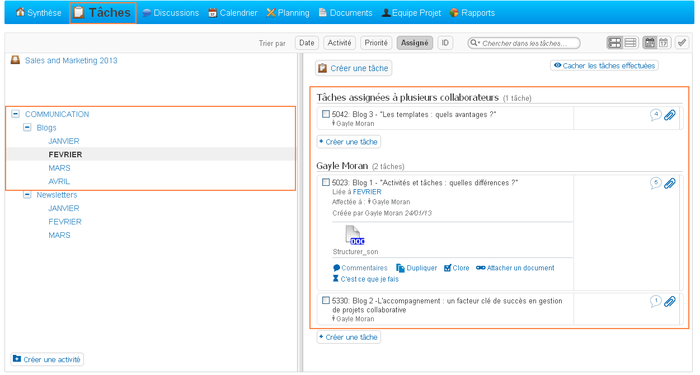The width and height of the screenshot is (700, 375).
Task: Click paperclip icon on task 5330
Action: click(x=670, y=301)
